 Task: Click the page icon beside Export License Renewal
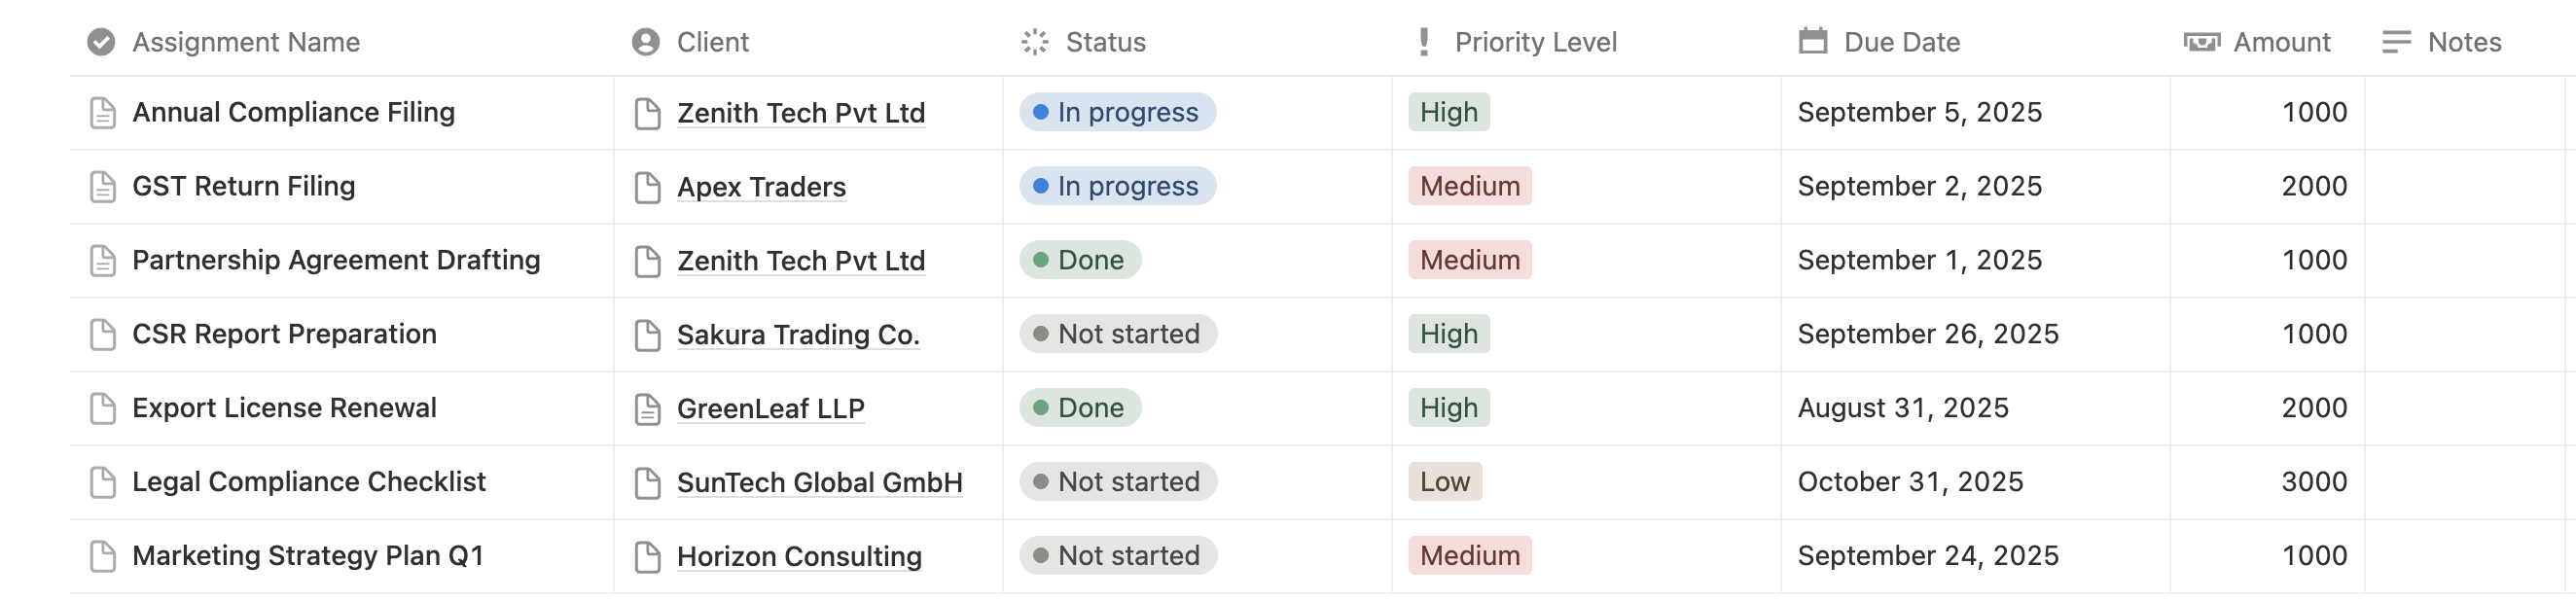(x=102, y=409)
